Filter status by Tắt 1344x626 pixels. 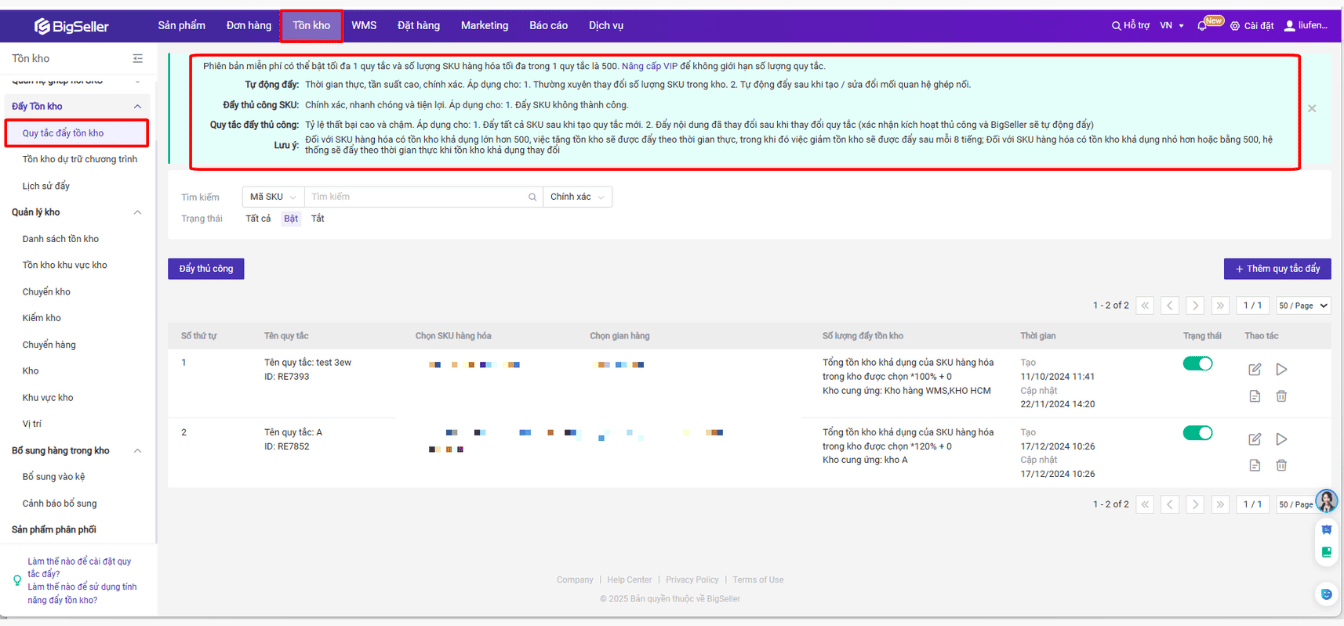(x=317, y=219)
